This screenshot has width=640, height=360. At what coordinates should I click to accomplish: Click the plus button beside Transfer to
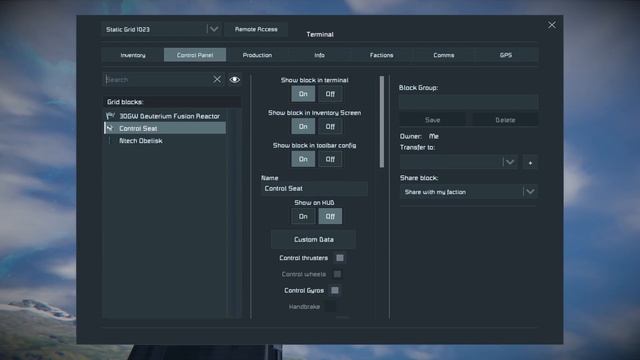click(530, 162)
